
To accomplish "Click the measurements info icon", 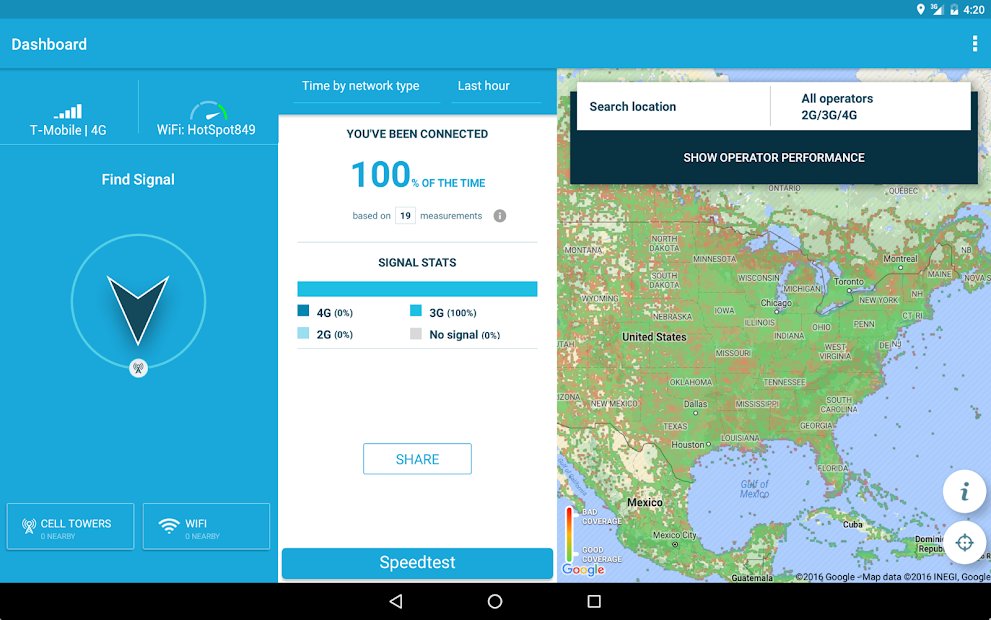I will coord(500,216).
